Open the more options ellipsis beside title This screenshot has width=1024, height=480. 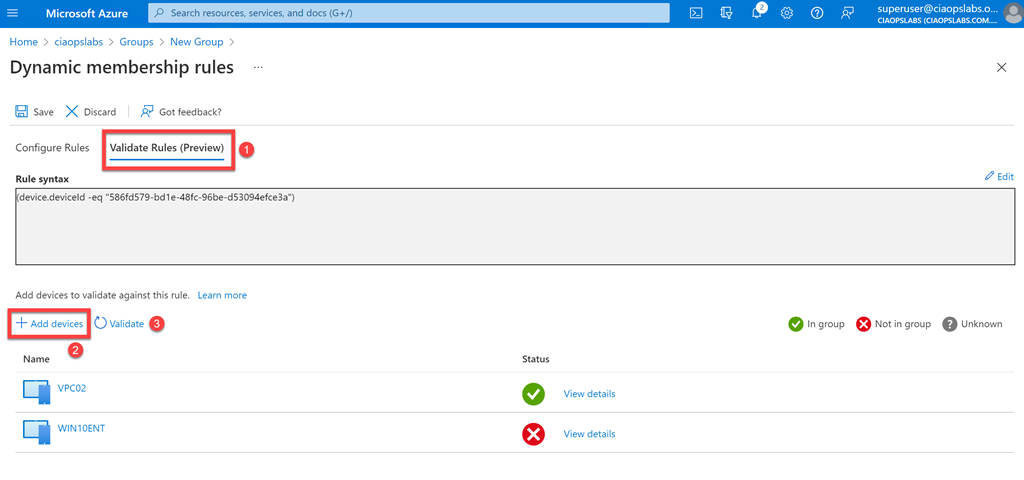[x=258, y=67]
